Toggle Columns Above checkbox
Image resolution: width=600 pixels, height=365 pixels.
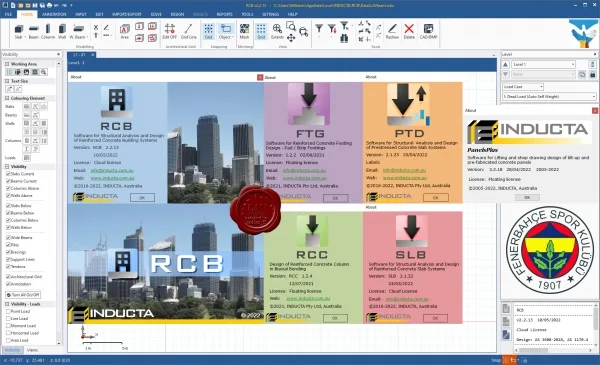(x=8, y=188)
